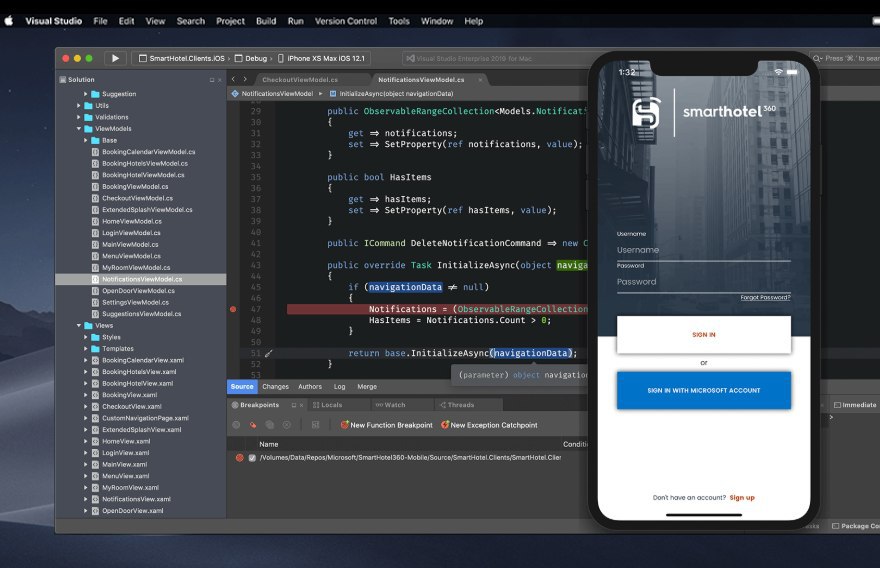The image size is (880, 568).
Task: Switch to CheckoutViewModel.cs tab
Action: coord(300,80)
